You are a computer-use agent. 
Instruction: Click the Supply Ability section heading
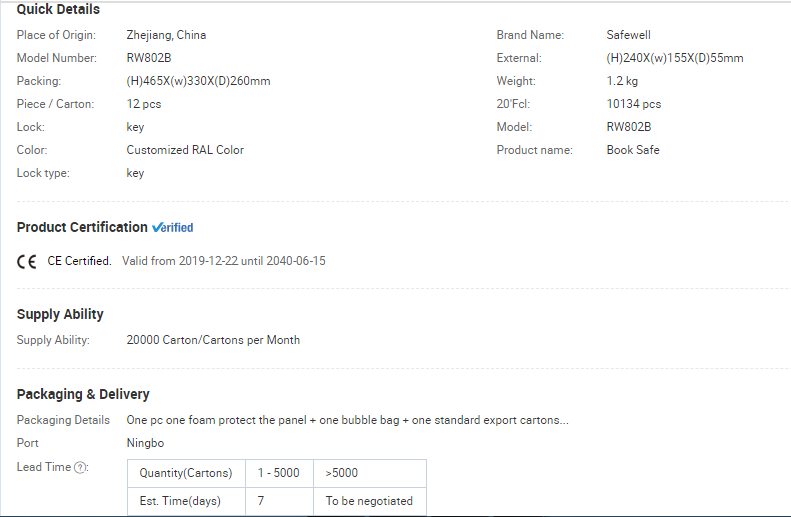click(60, 314)
